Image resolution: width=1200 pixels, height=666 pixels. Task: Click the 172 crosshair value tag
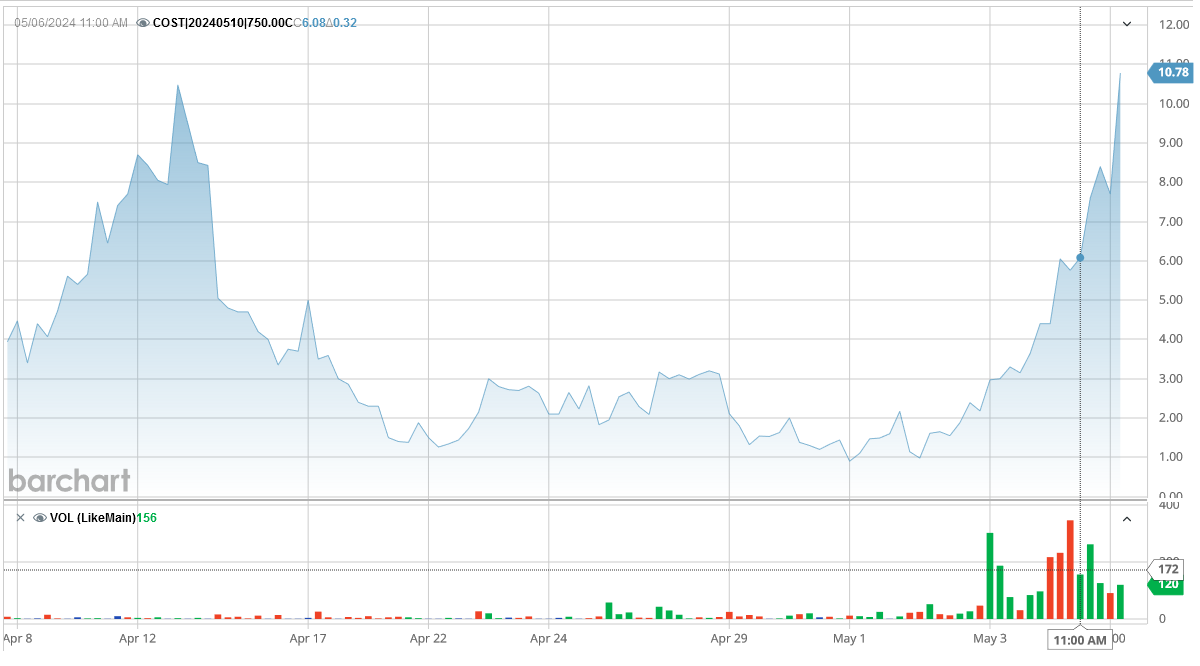[1168, 569]
